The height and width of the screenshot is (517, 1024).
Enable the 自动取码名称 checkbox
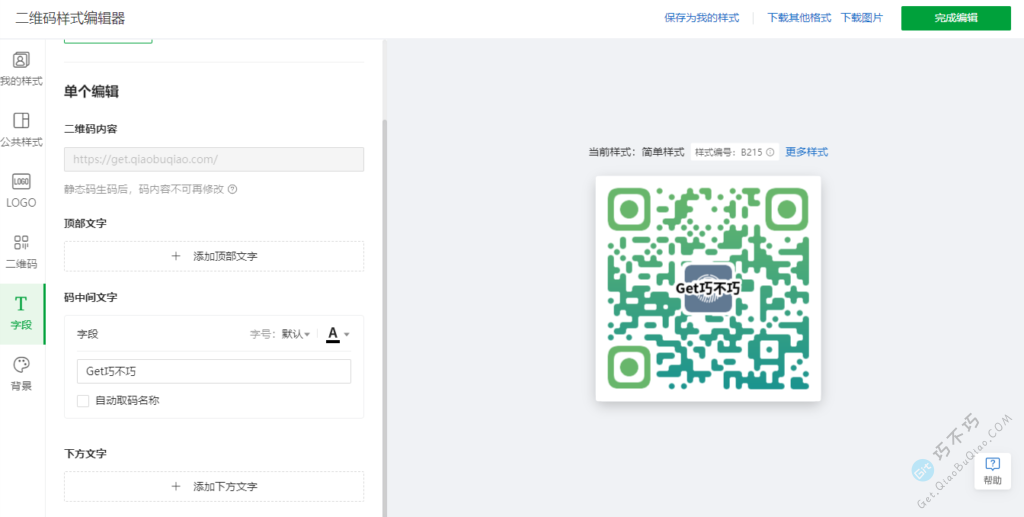click(83, 400)
